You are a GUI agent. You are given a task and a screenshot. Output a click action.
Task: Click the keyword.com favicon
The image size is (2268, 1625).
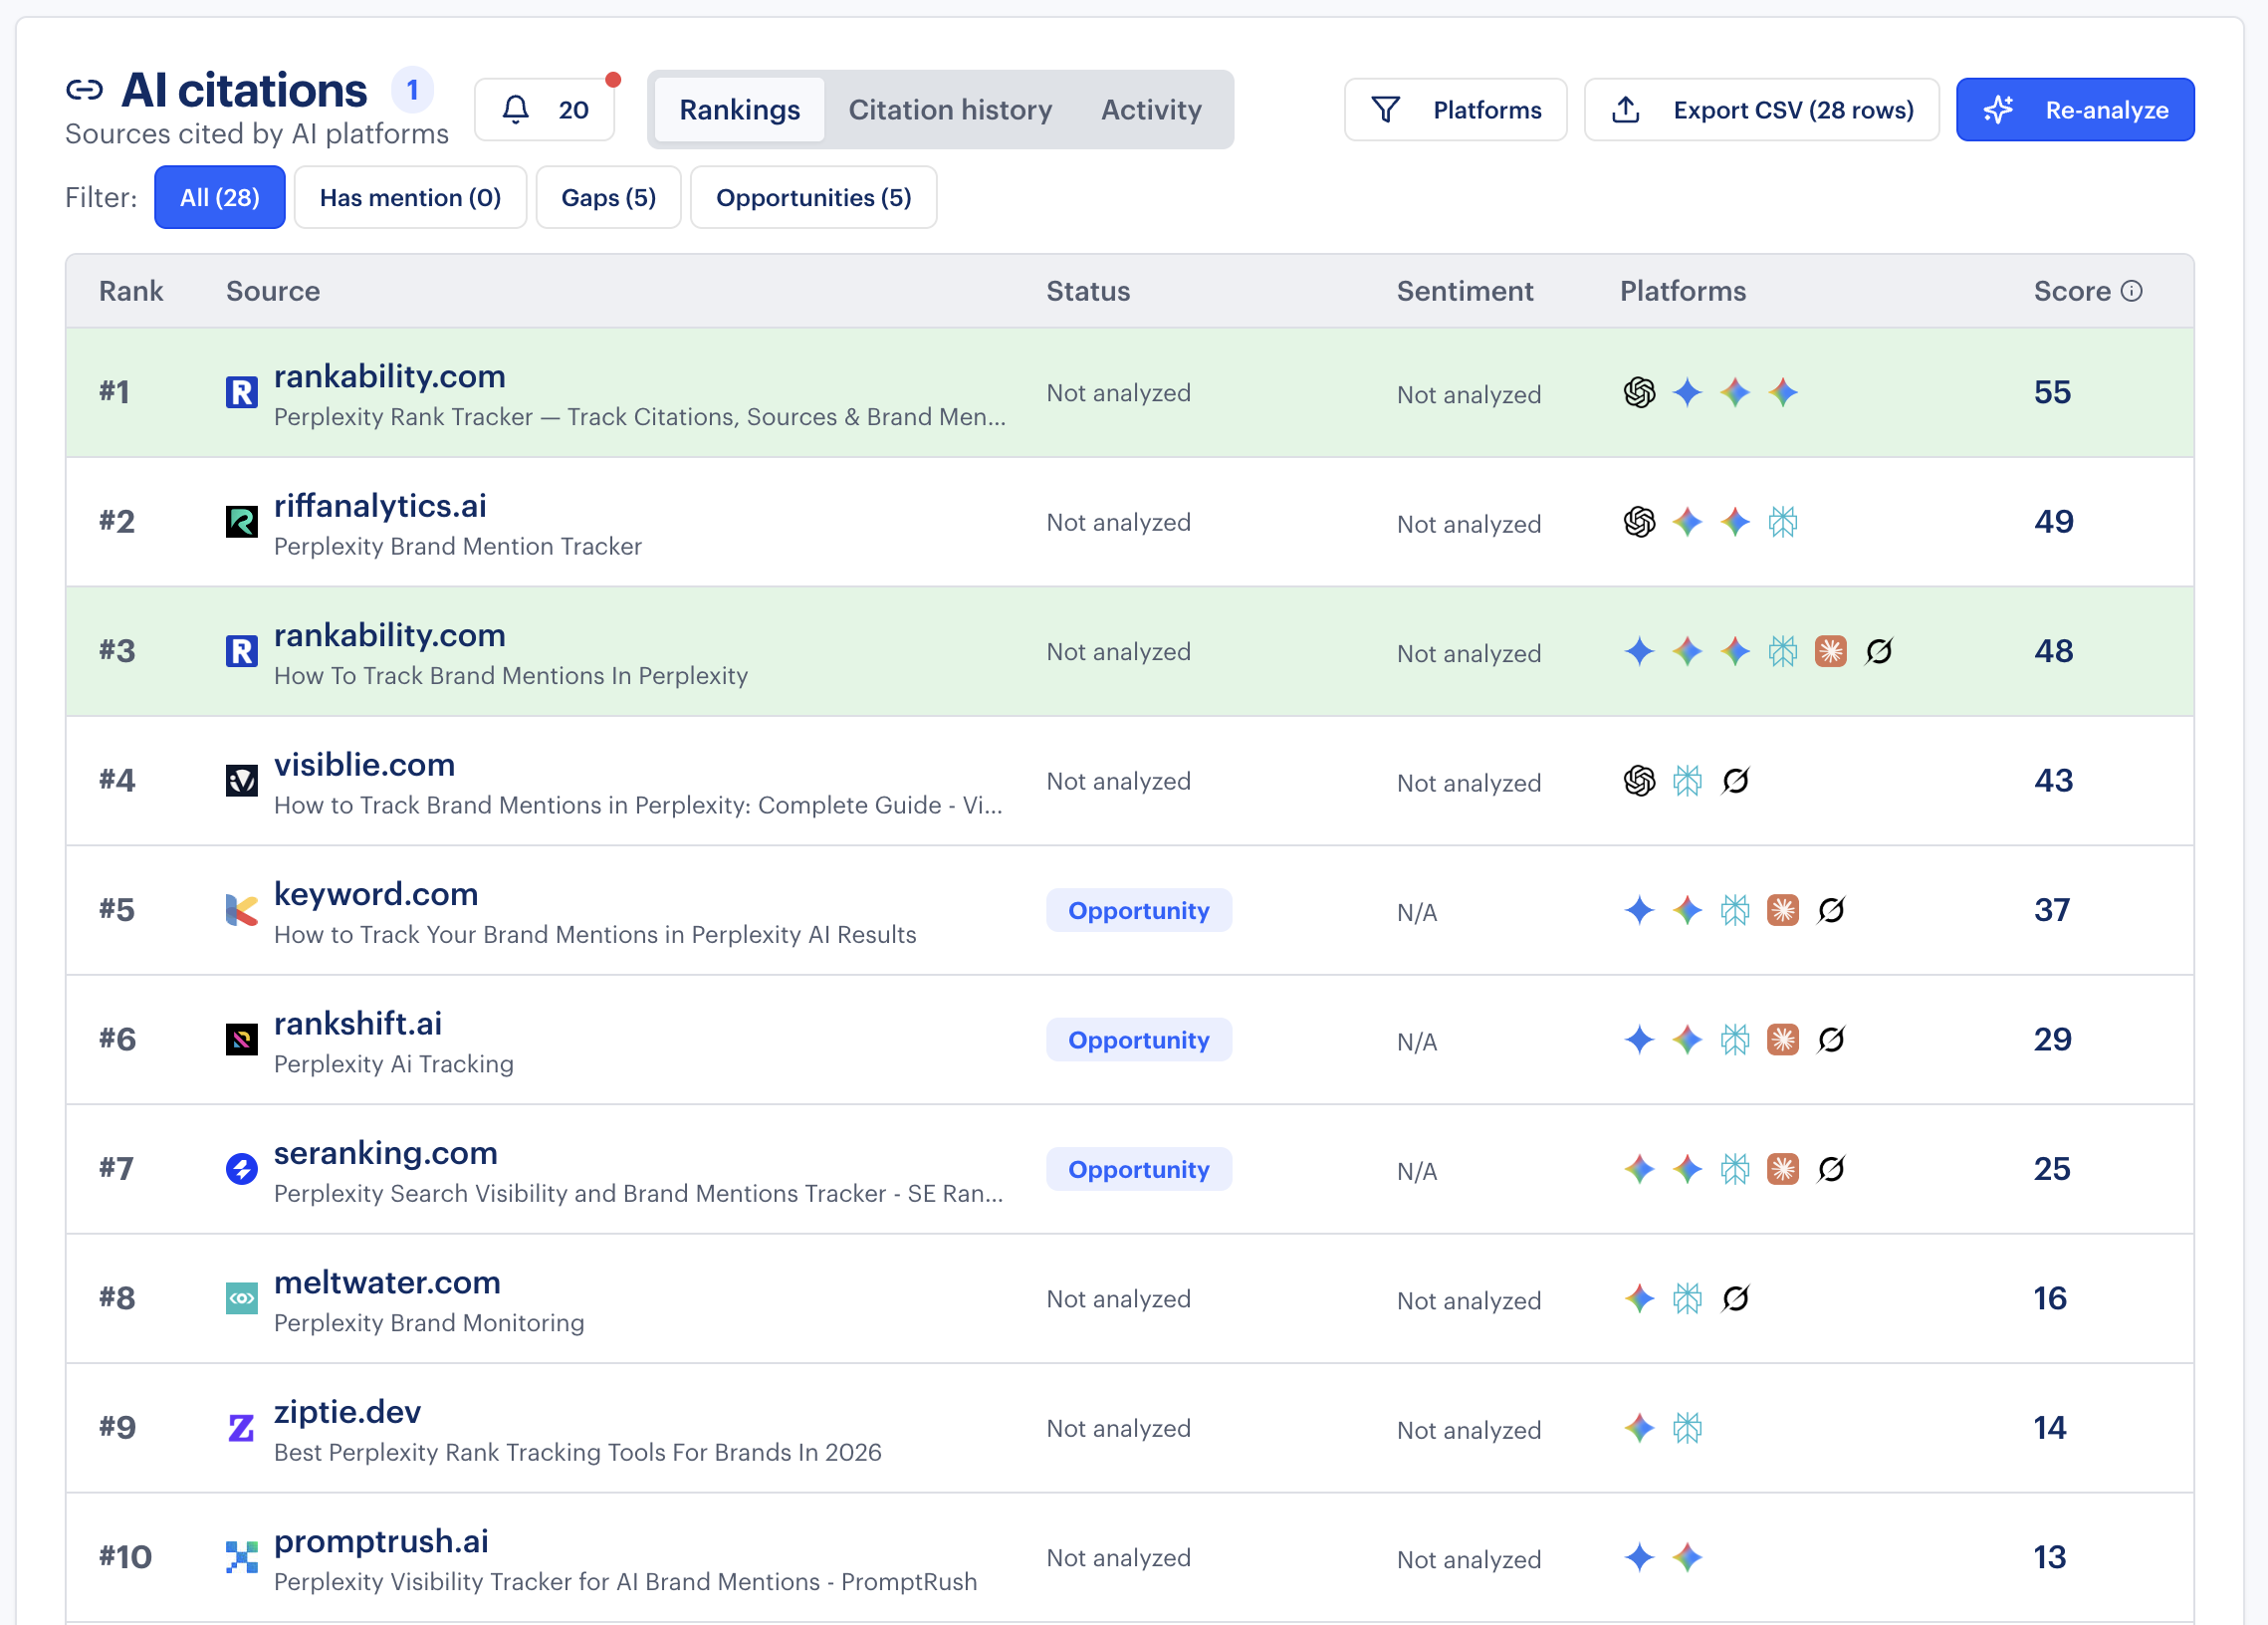coord(241,910)
